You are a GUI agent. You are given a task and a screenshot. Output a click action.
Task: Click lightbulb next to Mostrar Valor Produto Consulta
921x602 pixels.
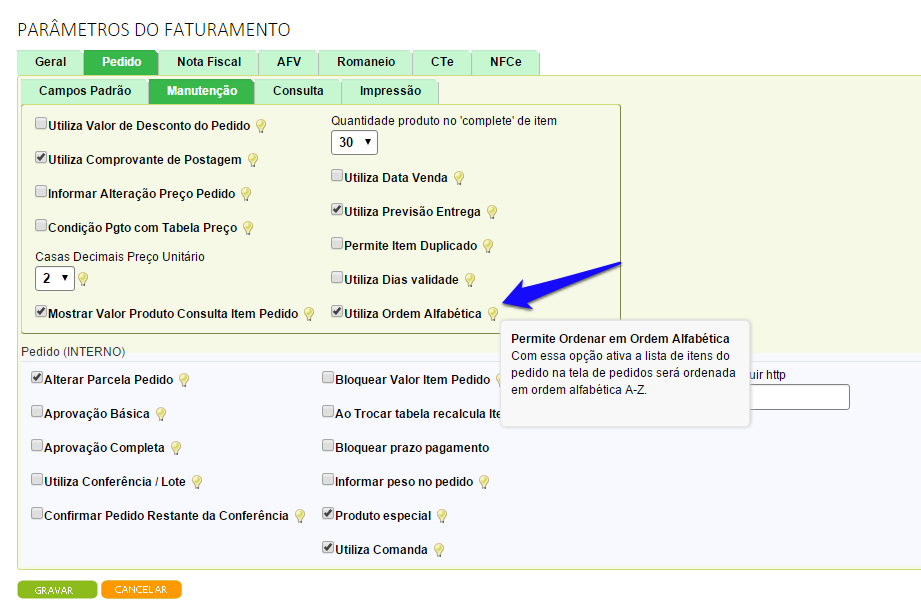point(309,314)
